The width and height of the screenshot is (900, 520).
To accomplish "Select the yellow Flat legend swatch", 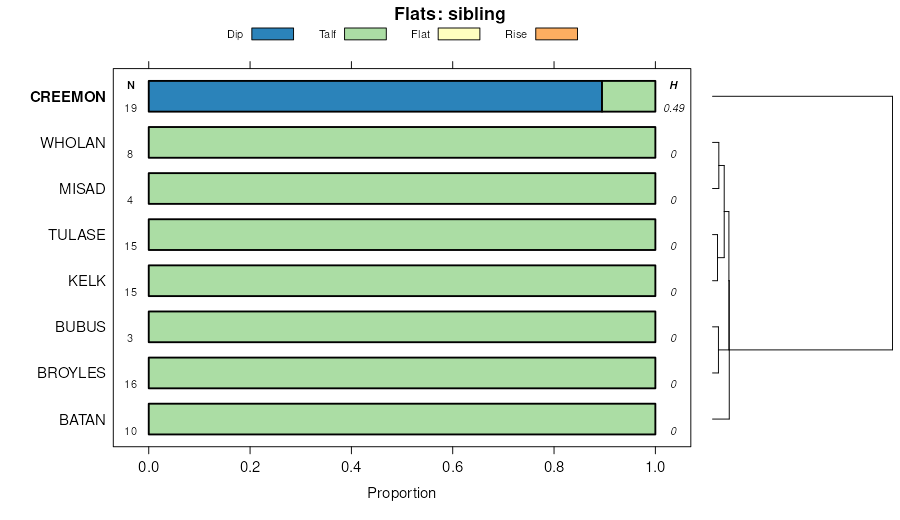I will click(459, 34).
